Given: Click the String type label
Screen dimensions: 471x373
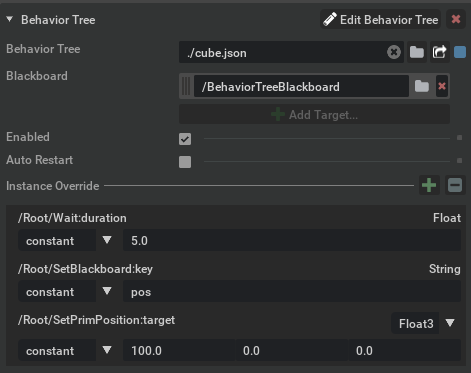Looking at the screenshot, I should (x=445, y=269).
